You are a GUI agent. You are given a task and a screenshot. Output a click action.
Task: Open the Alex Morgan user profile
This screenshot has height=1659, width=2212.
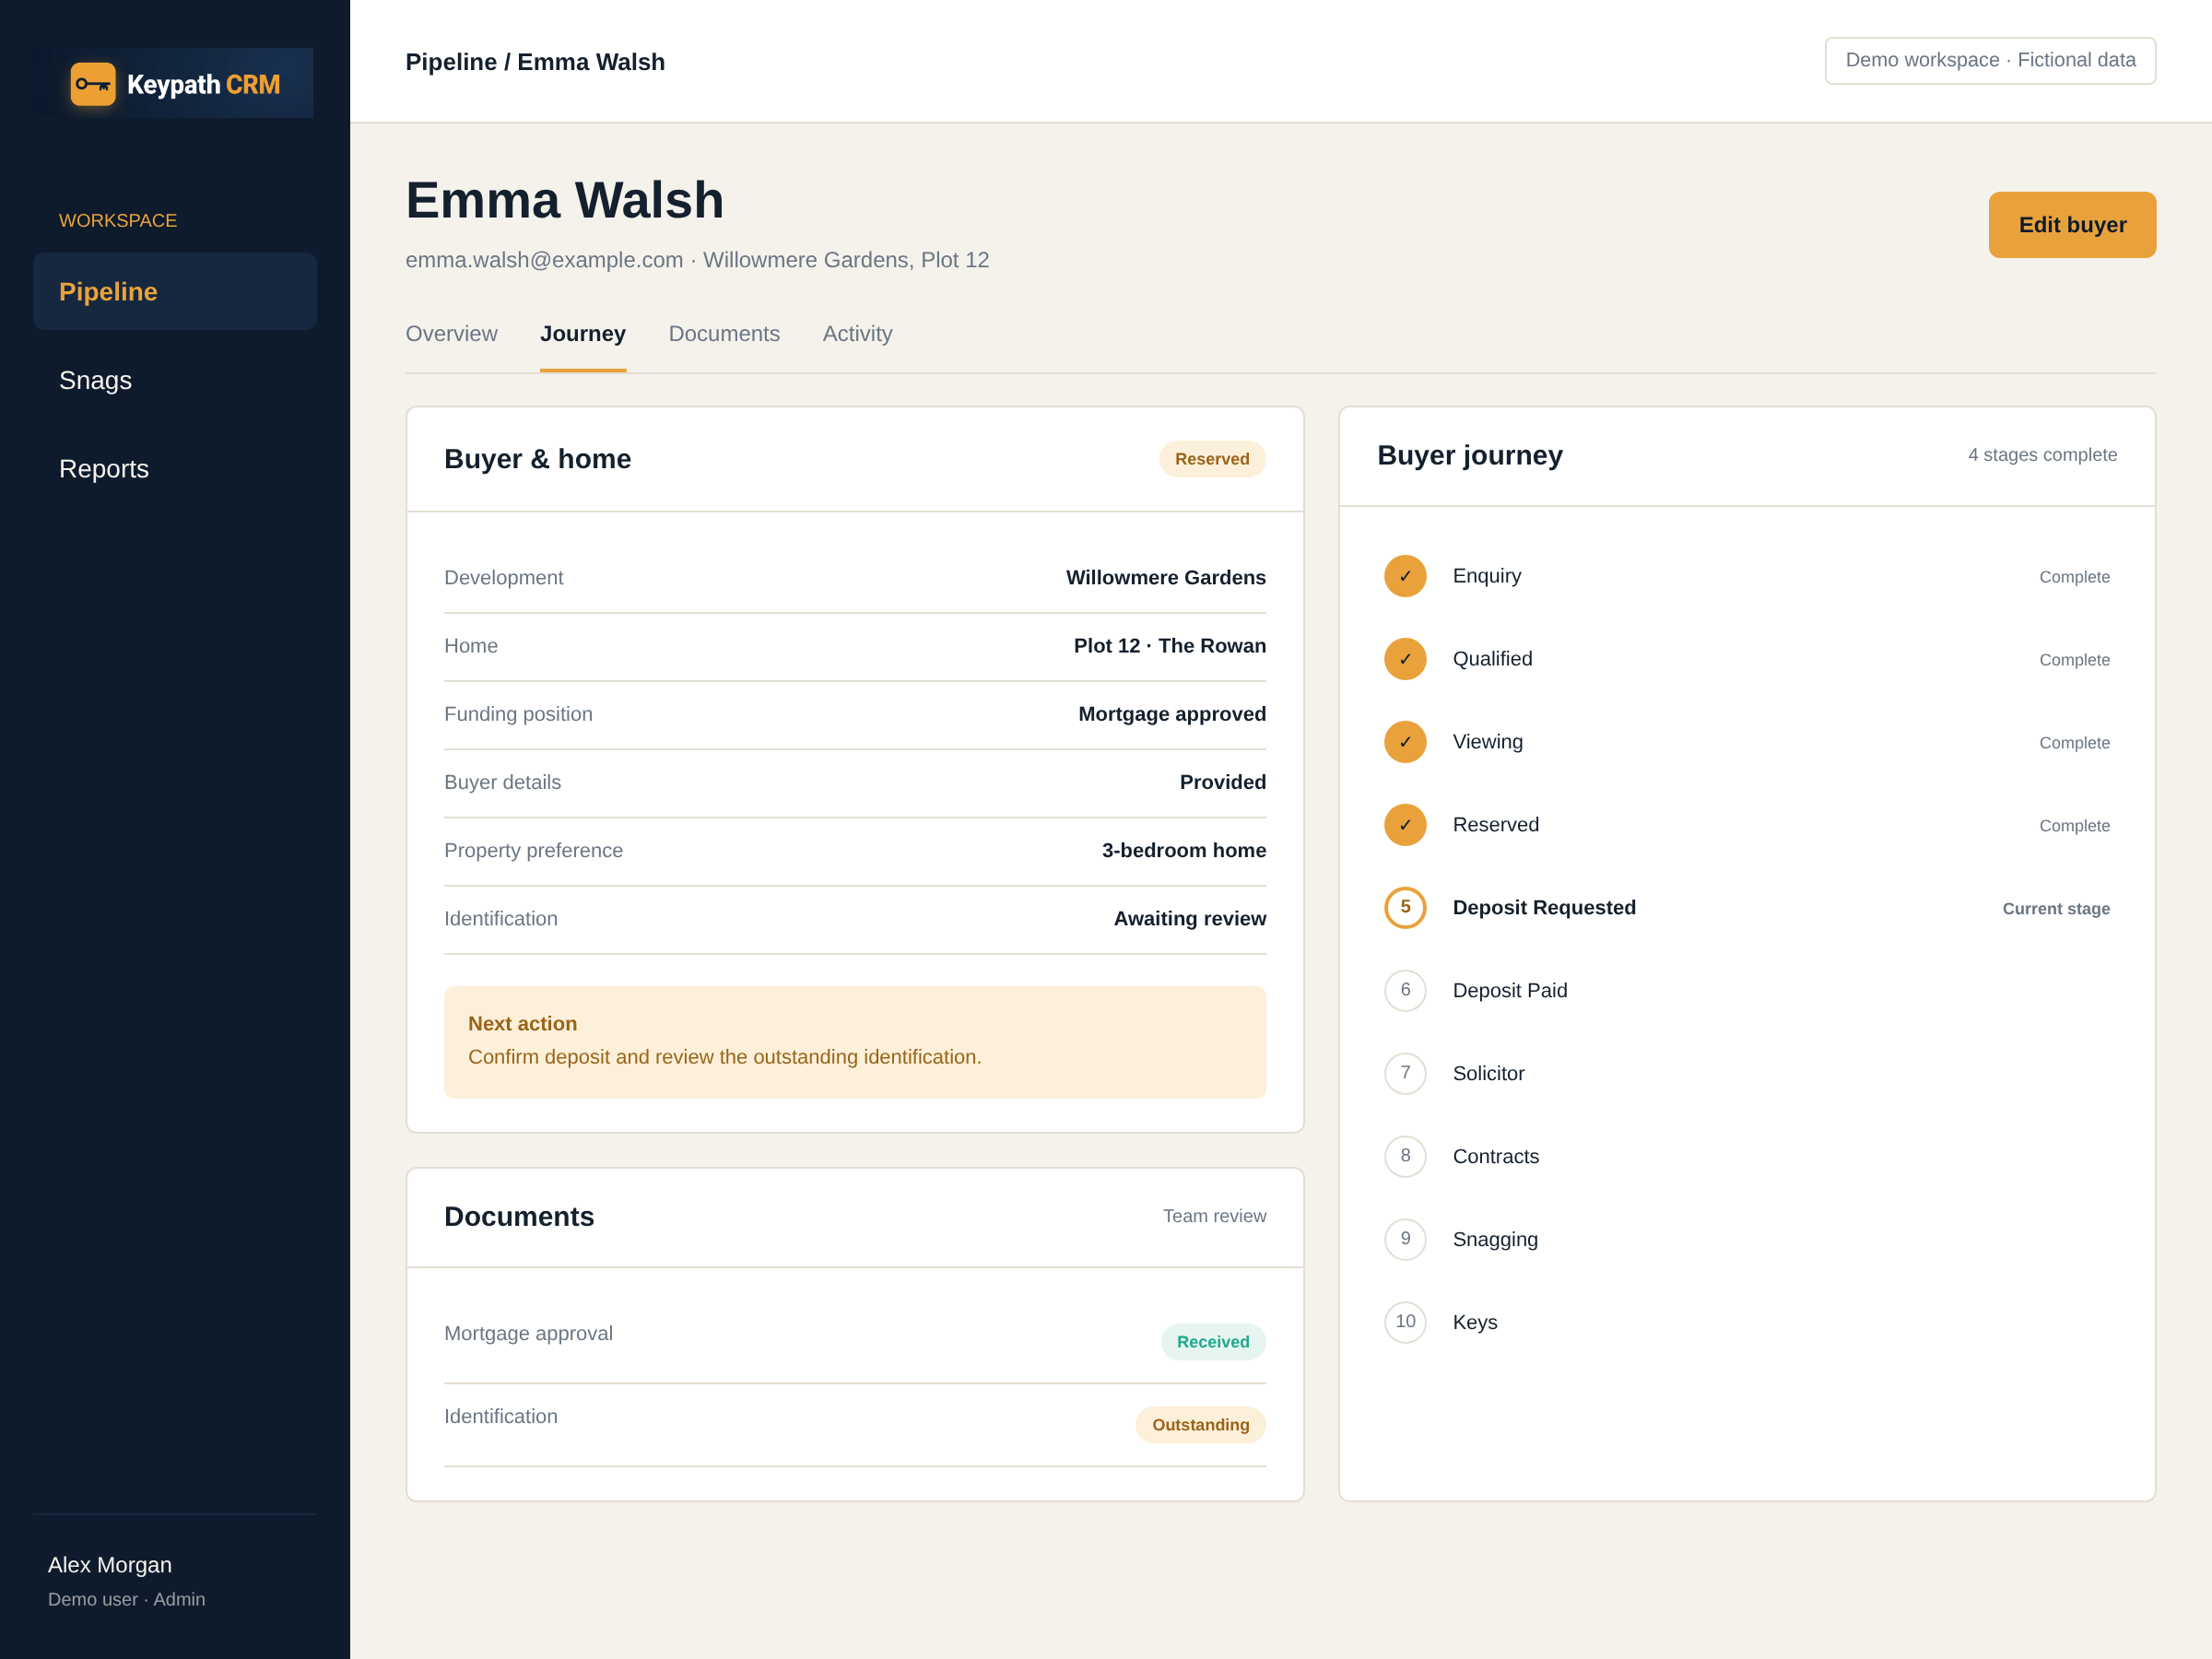[x=127, y=1581]
